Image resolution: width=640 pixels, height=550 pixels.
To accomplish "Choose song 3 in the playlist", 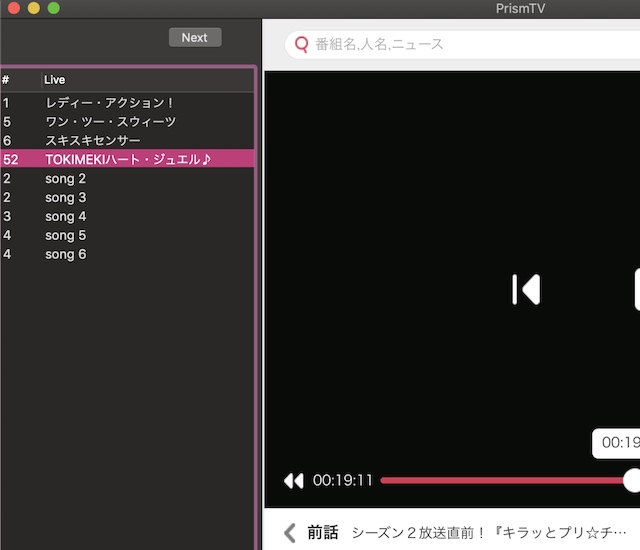I will [x=66, y=197].
